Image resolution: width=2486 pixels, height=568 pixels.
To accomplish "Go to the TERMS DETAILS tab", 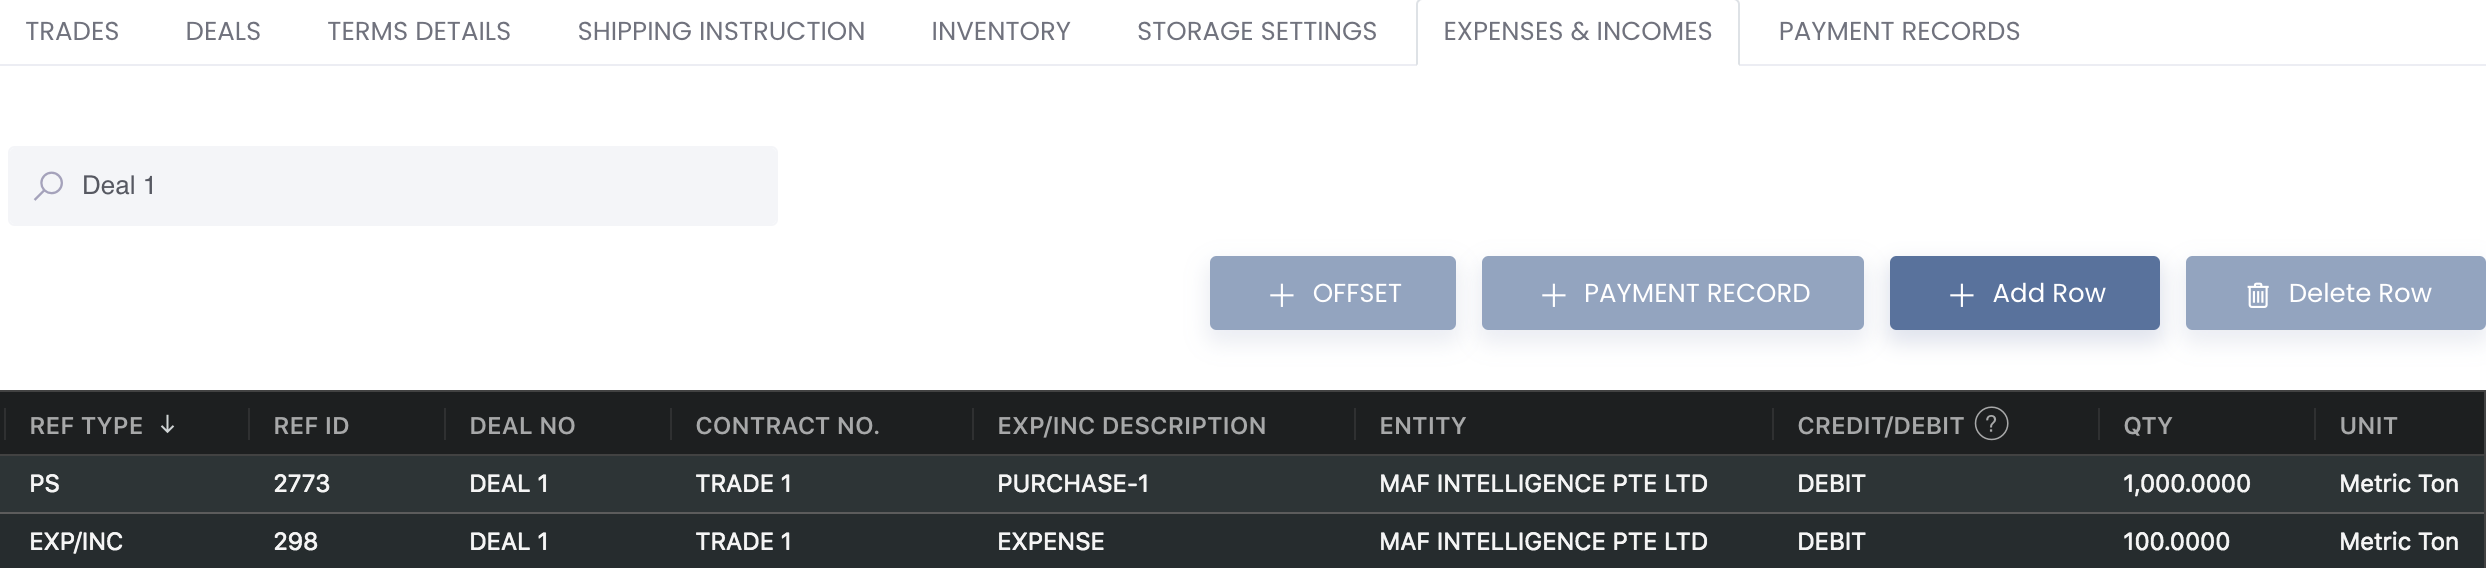I will (x=419, y=32).
